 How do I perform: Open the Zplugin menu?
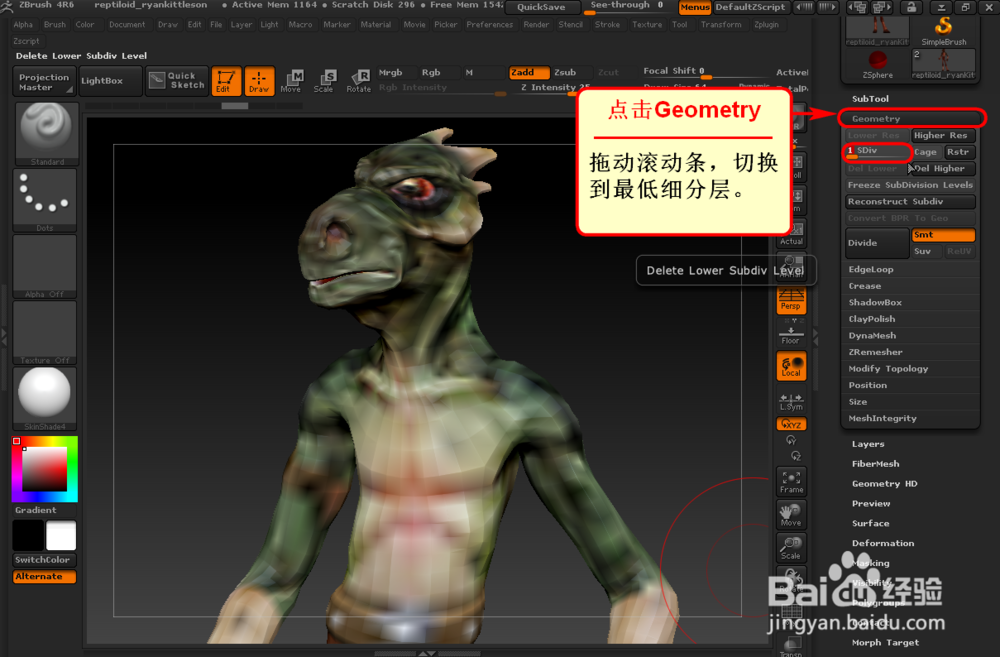[767, 25]
